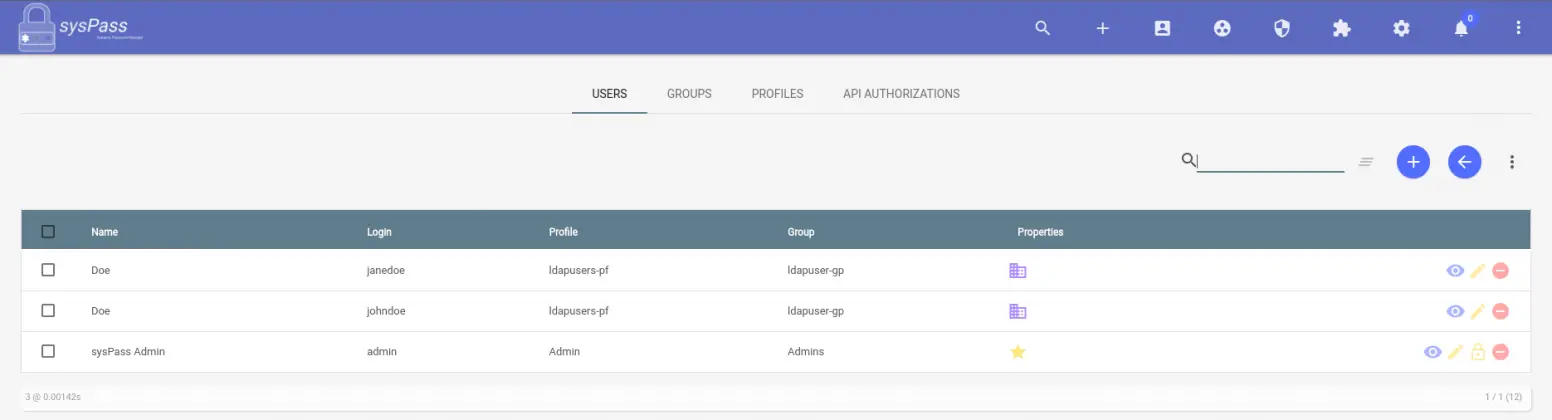Click the notifications bell icon
The height and width of the screenshot is (420, 1552).
[x=1461, y=28]
